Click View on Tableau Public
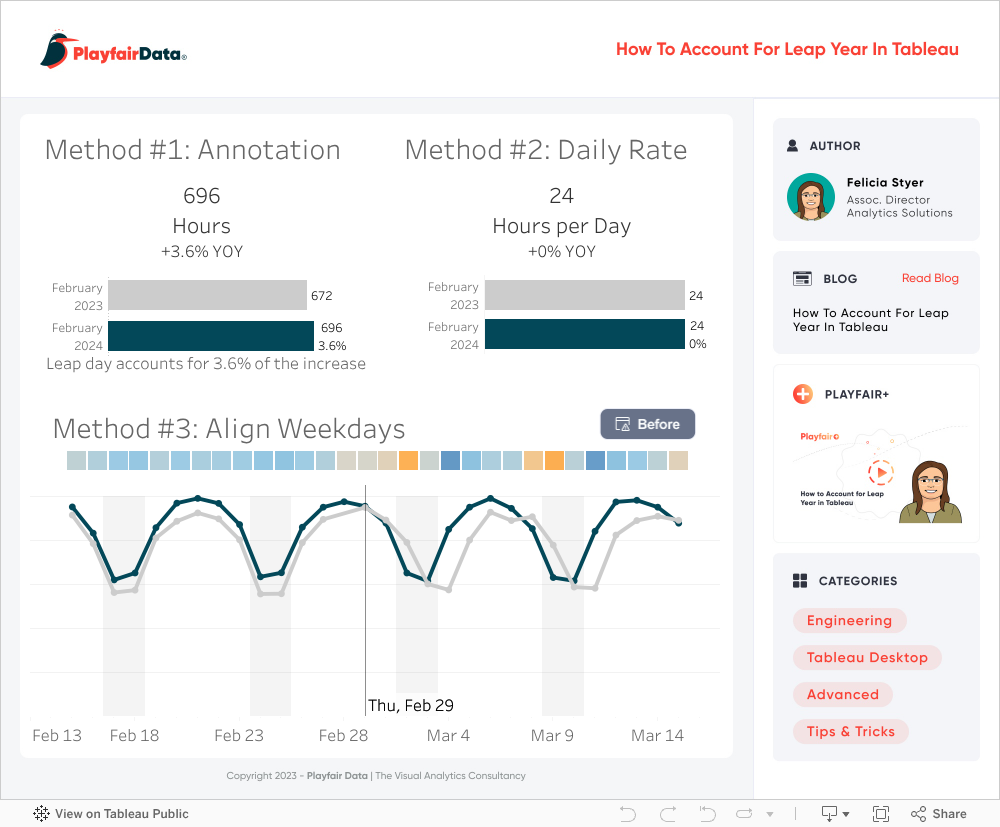Screen dimensions: 1000x827 111,814
